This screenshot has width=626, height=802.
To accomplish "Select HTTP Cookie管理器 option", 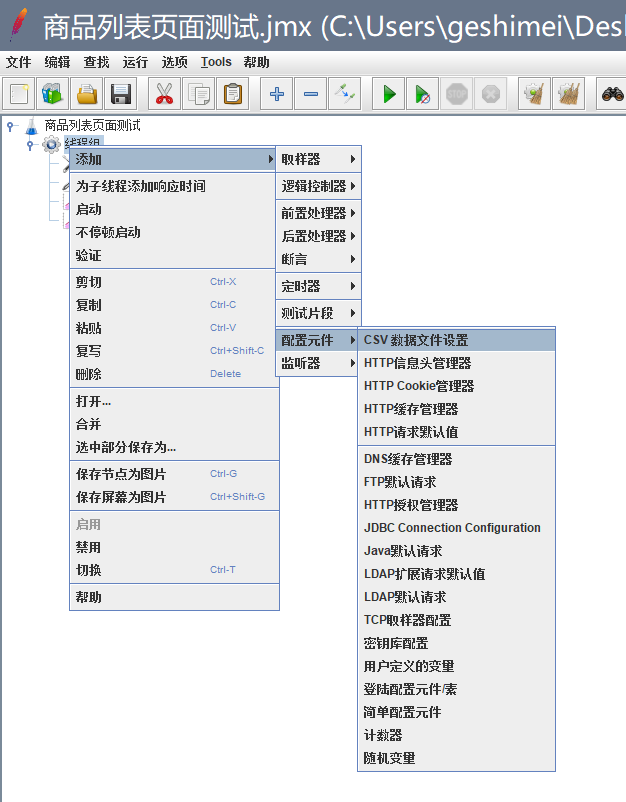I will click(x=456, y=386).
